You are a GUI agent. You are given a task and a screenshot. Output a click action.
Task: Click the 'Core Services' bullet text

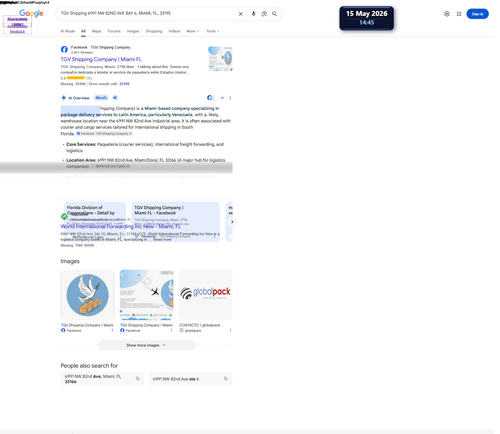tap(145, 147)
